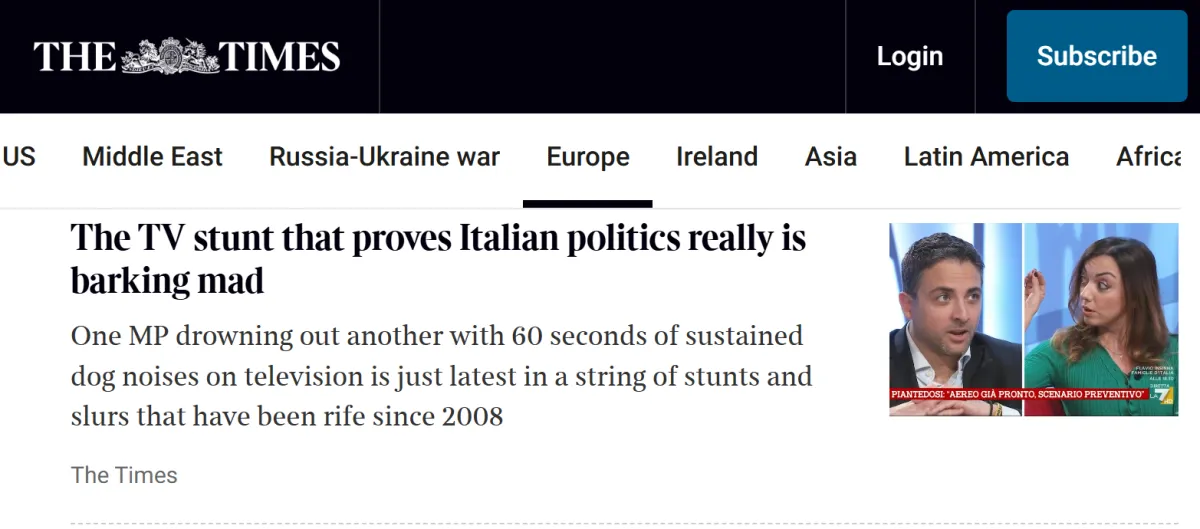Viewport: 1200px width, 529px height.
Task: Click the red Piantedosi ticker in the thumbnail
Action: click(x=1005, y=395)
